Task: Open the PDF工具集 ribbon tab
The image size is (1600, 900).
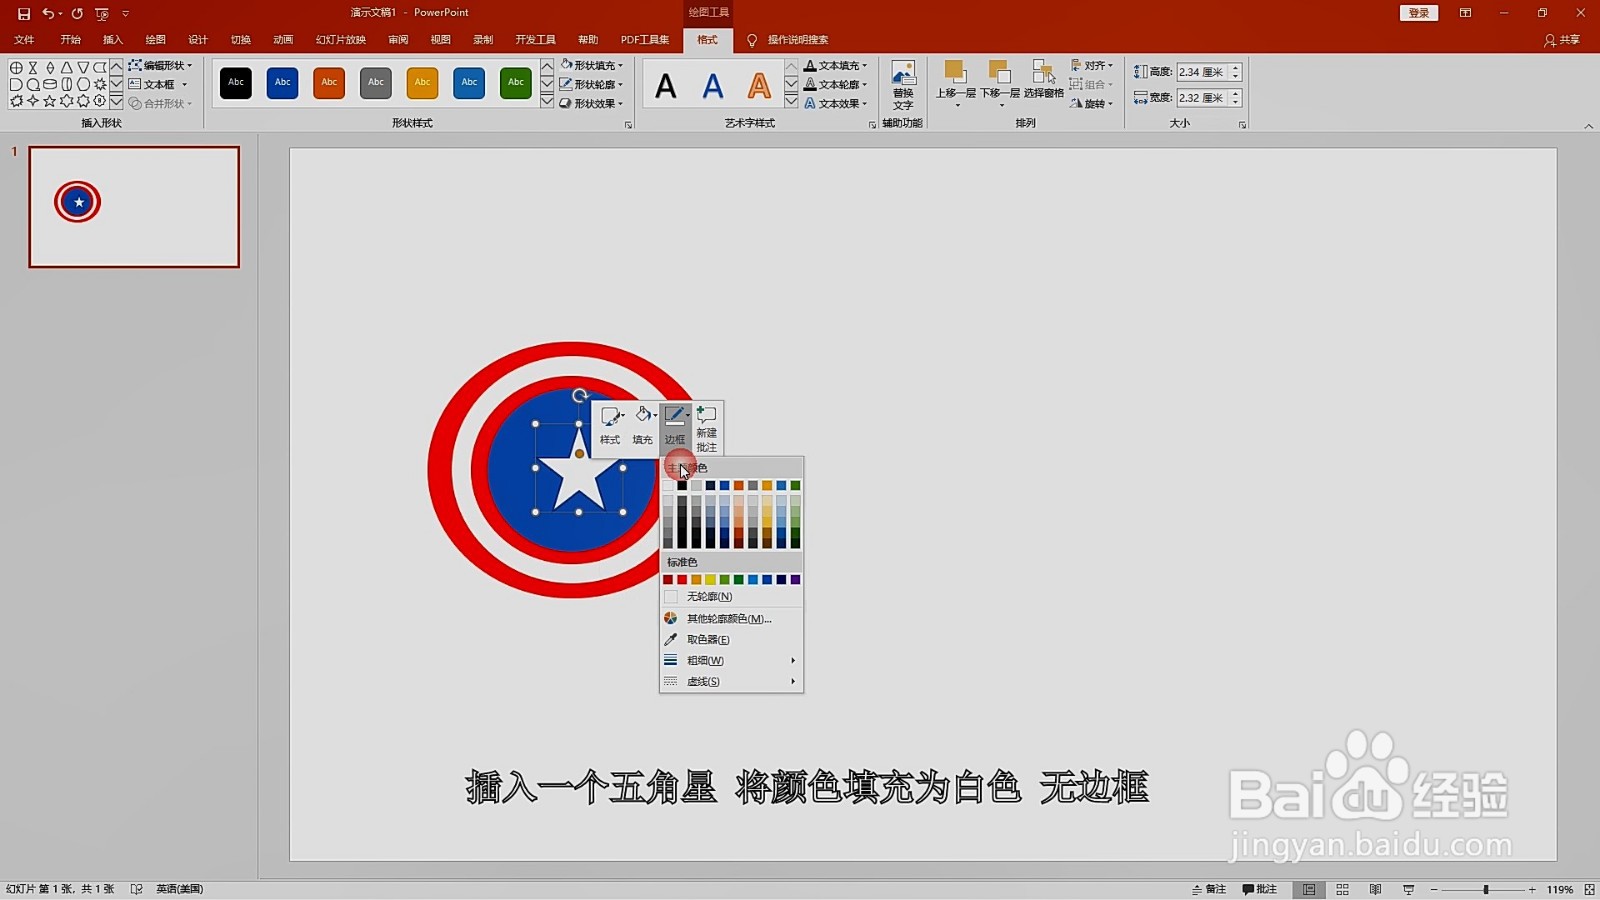Action: (645, 40)
